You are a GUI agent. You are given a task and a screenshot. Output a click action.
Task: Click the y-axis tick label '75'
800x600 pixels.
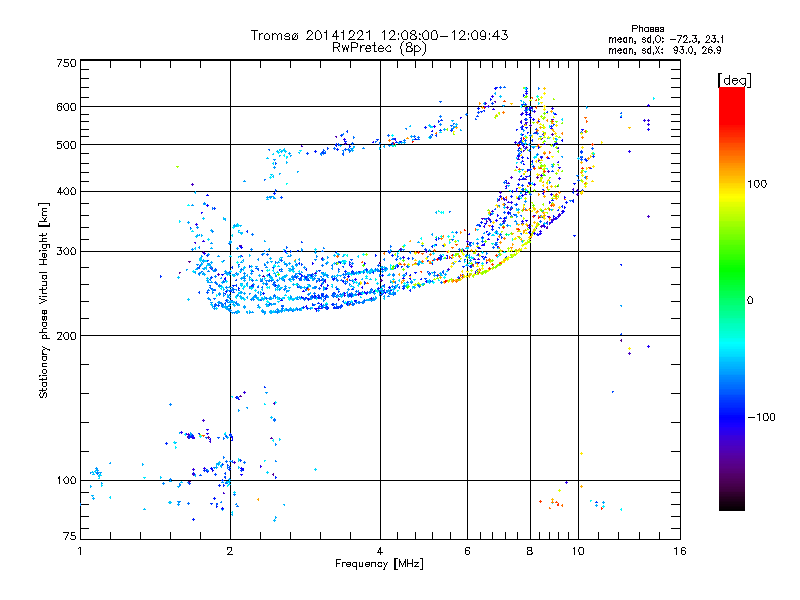click(69, 536)
